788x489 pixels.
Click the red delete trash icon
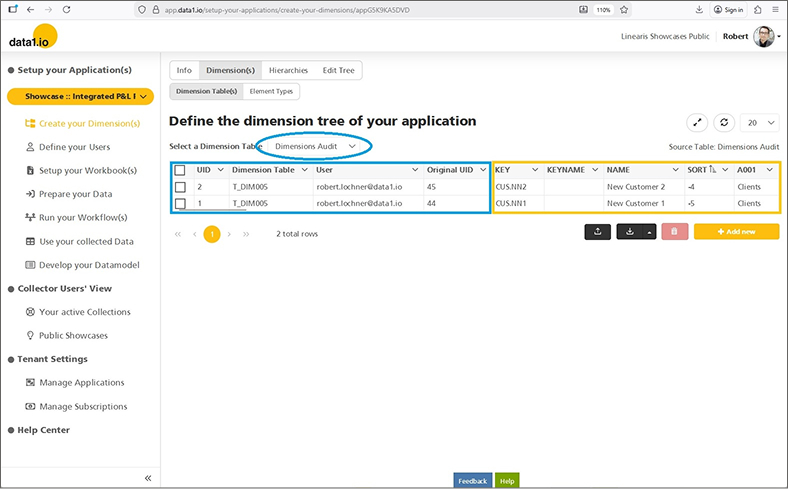pyautogui.click(x=674, y=231)
